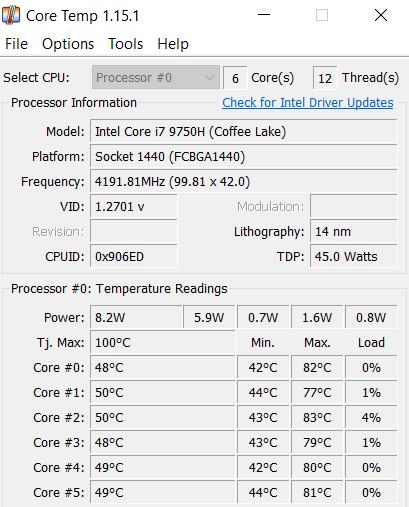This screenshot has height=507, width=409.
Task: Expand the Processor #0 CPU dropdown
Action: [x=156, y=77]
